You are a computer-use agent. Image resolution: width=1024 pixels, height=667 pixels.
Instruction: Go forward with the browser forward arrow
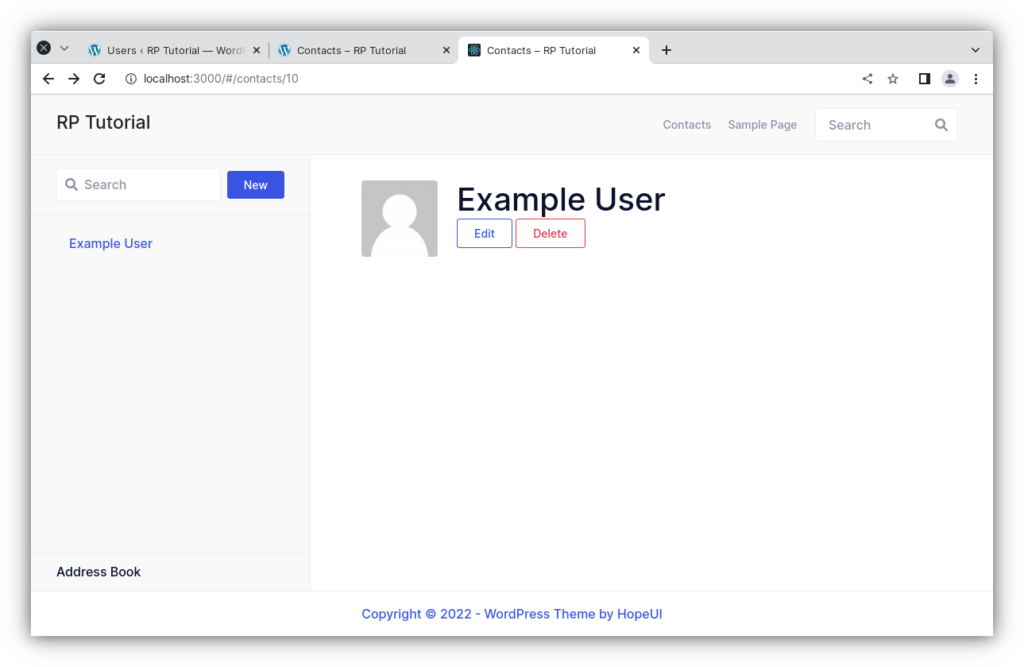pos(74,79)
